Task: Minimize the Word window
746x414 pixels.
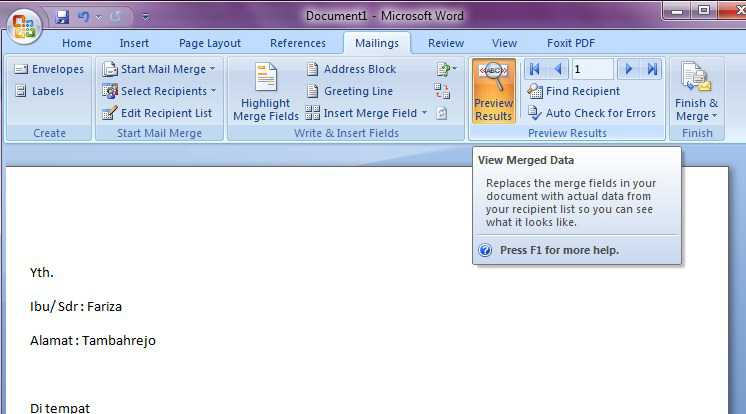Action: pyautogui.click(x=677, y=11)
